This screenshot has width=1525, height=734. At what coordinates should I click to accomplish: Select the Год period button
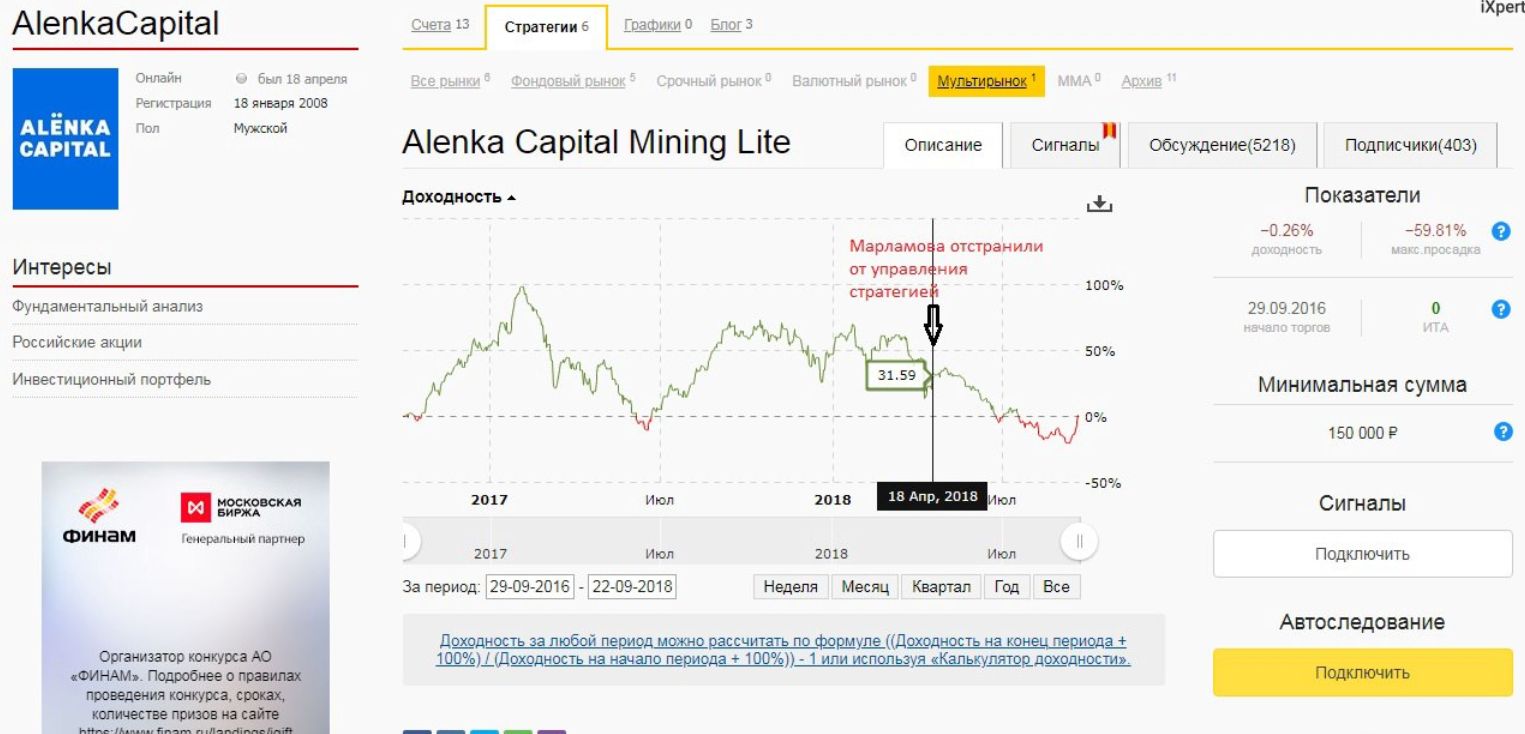(1006, 587)
